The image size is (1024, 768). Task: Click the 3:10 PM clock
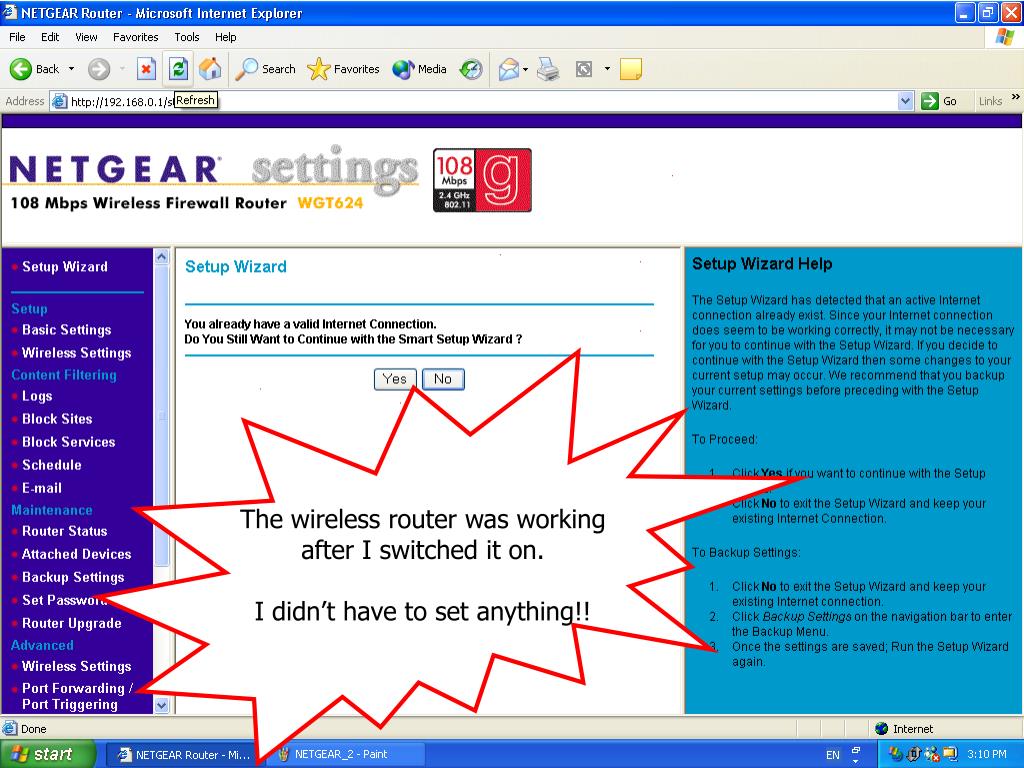pos(987,754)
